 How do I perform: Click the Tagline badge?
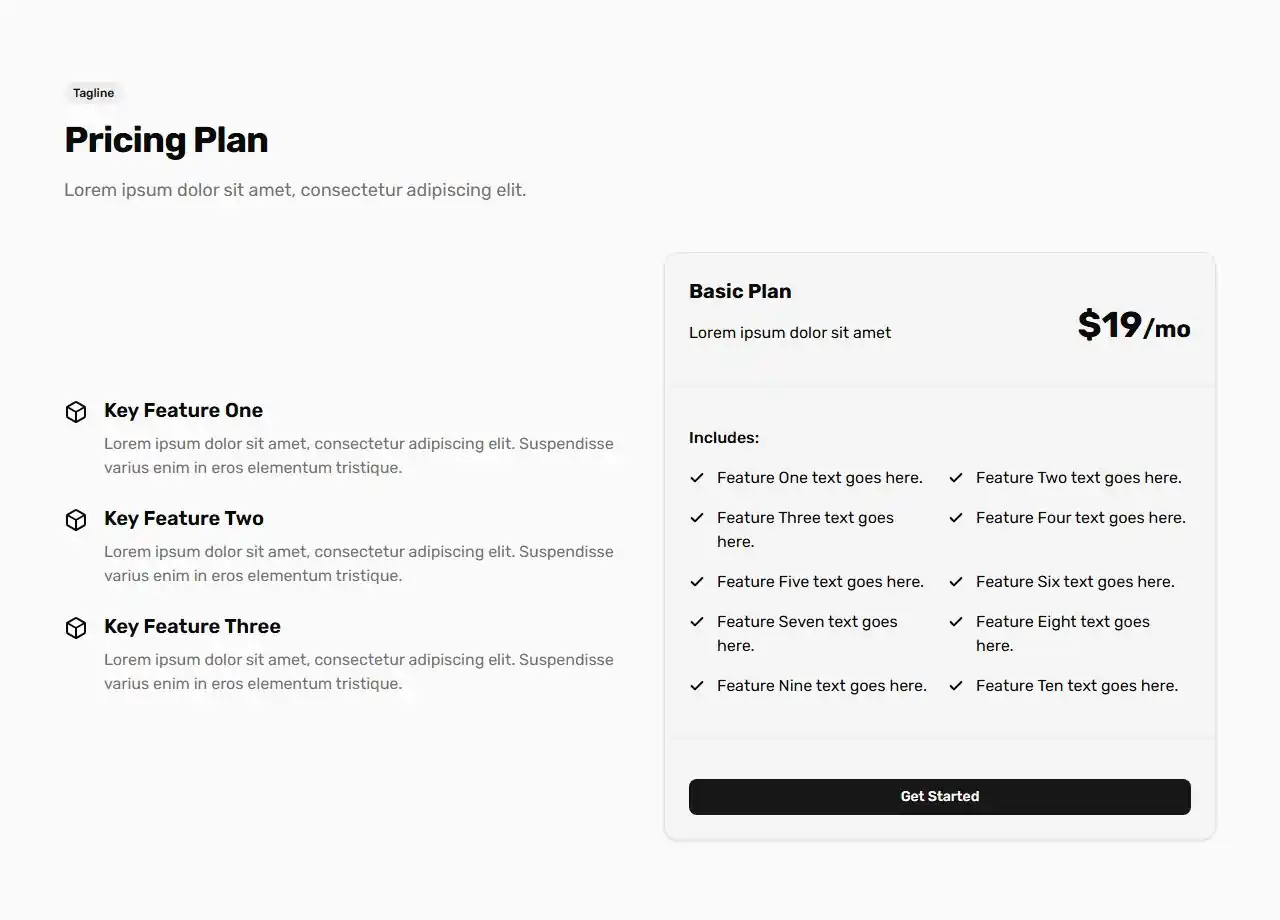tap(94, 93)
